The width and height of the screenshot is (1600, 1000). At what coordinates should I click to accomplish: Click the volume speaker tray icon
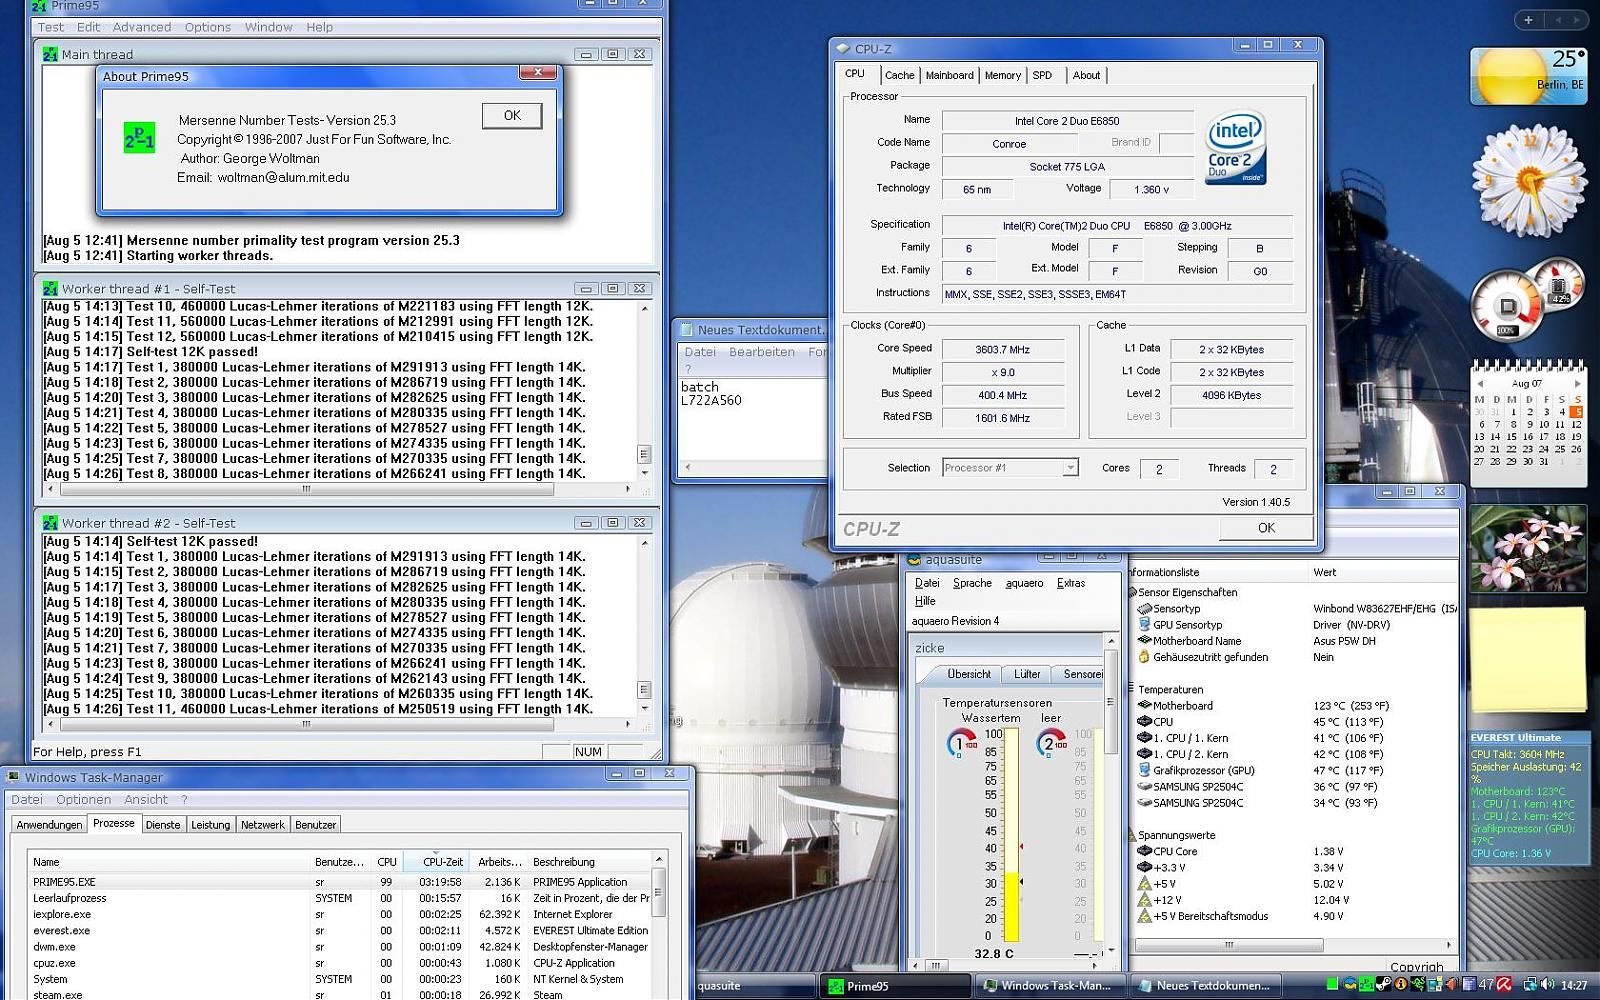[1547, 984]
